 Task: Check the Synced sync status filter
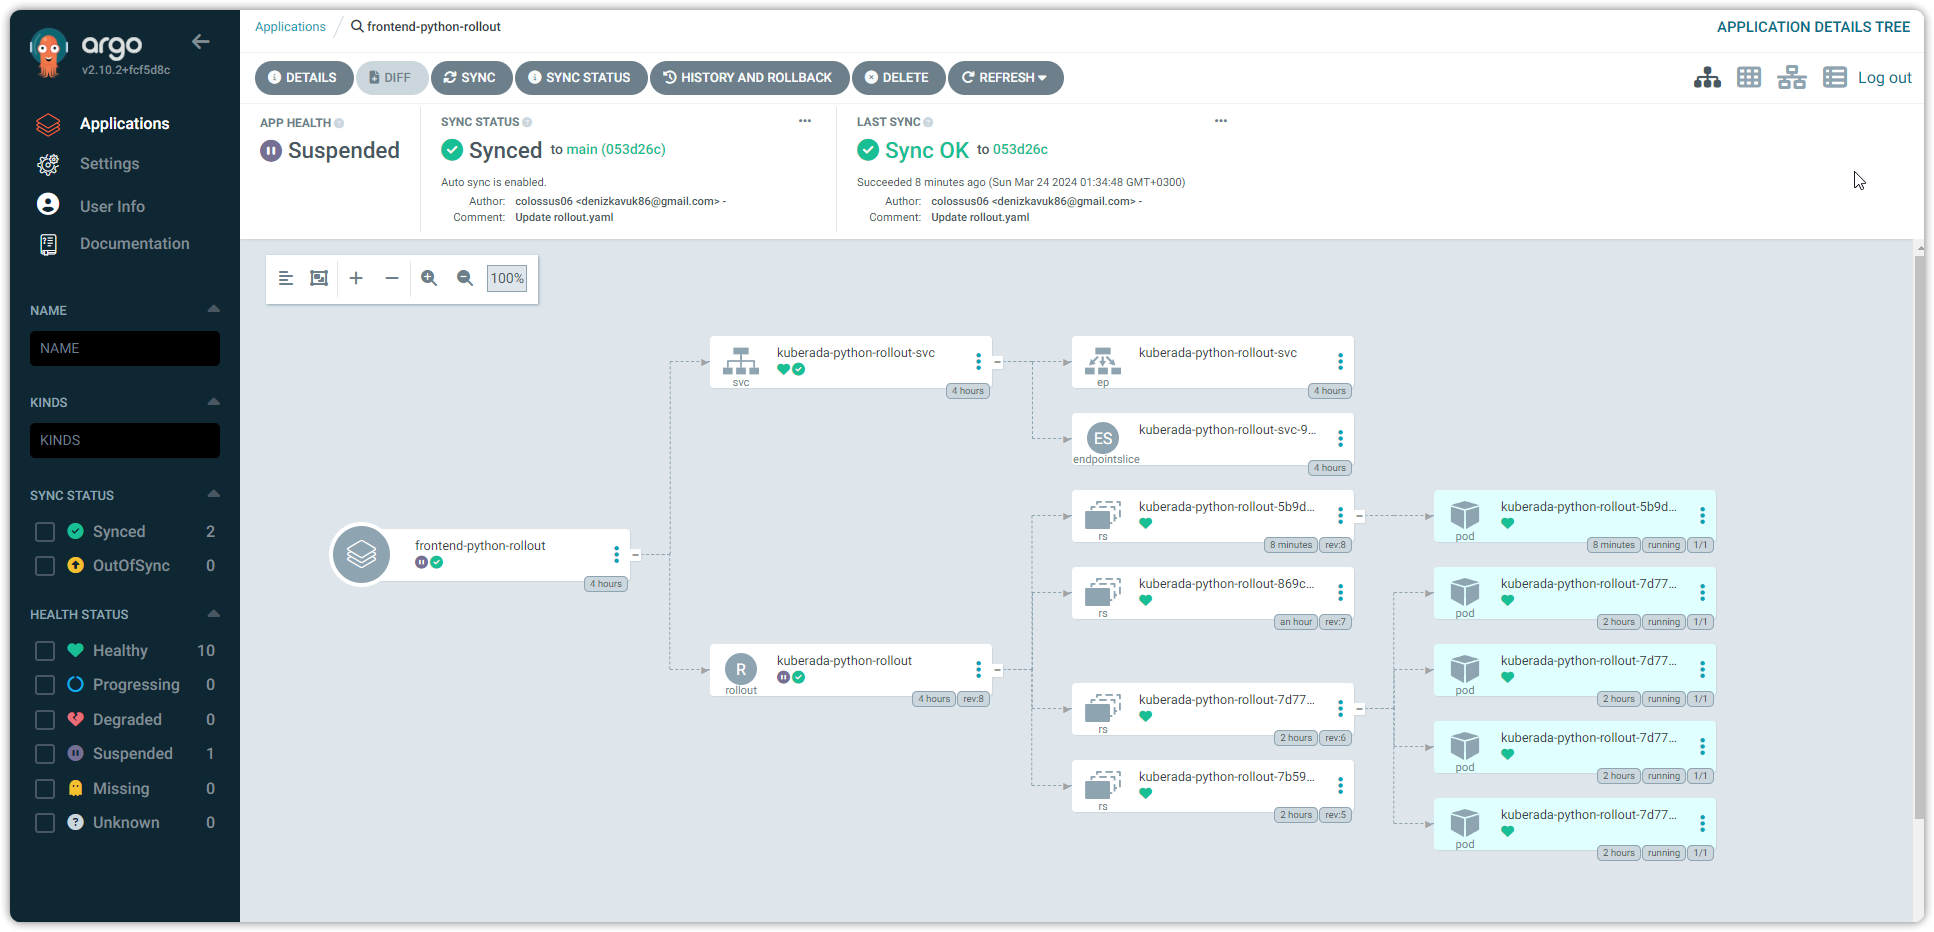click(x=45, y=532)
